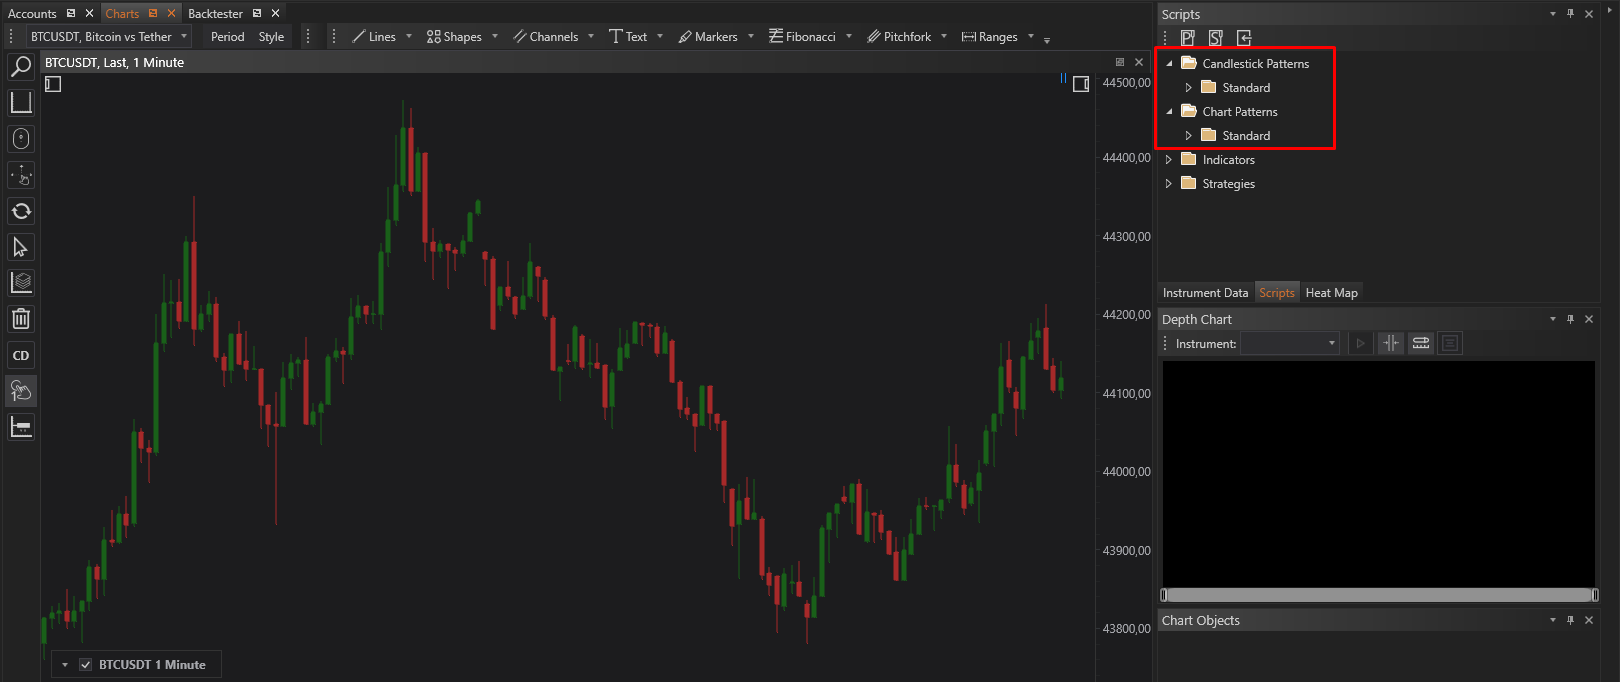The width and height of the screenshot is (1620, 682).
Task: Pin the Scripts panel
Action: 1570,14
